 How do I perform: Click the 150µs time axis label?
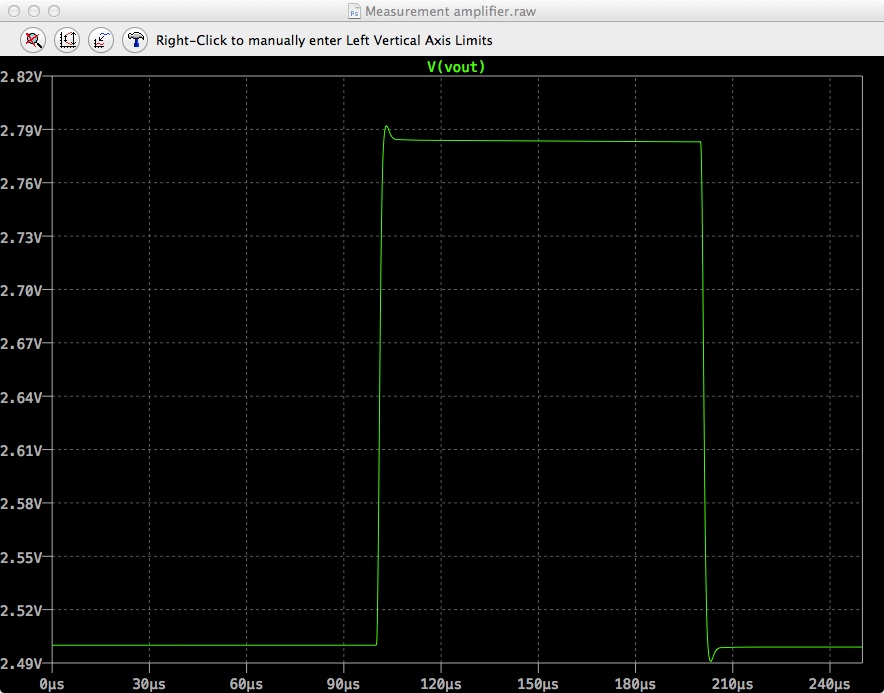coord(538,684)
